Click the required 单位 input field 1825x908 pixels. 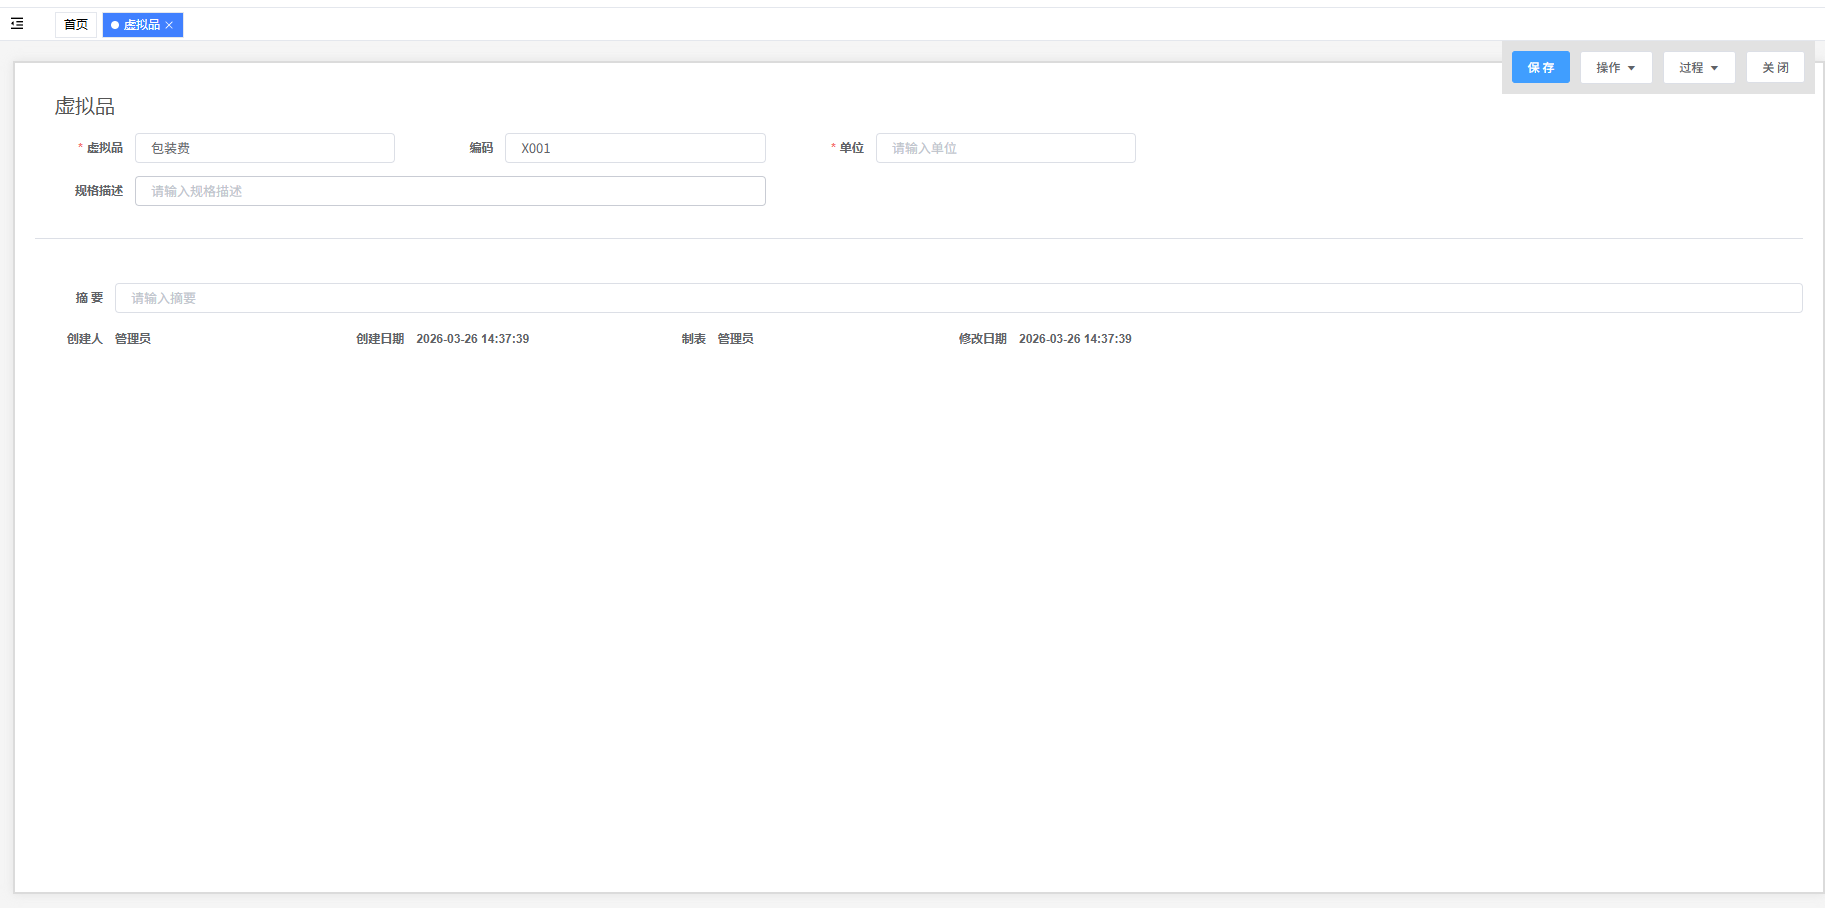1005,148
